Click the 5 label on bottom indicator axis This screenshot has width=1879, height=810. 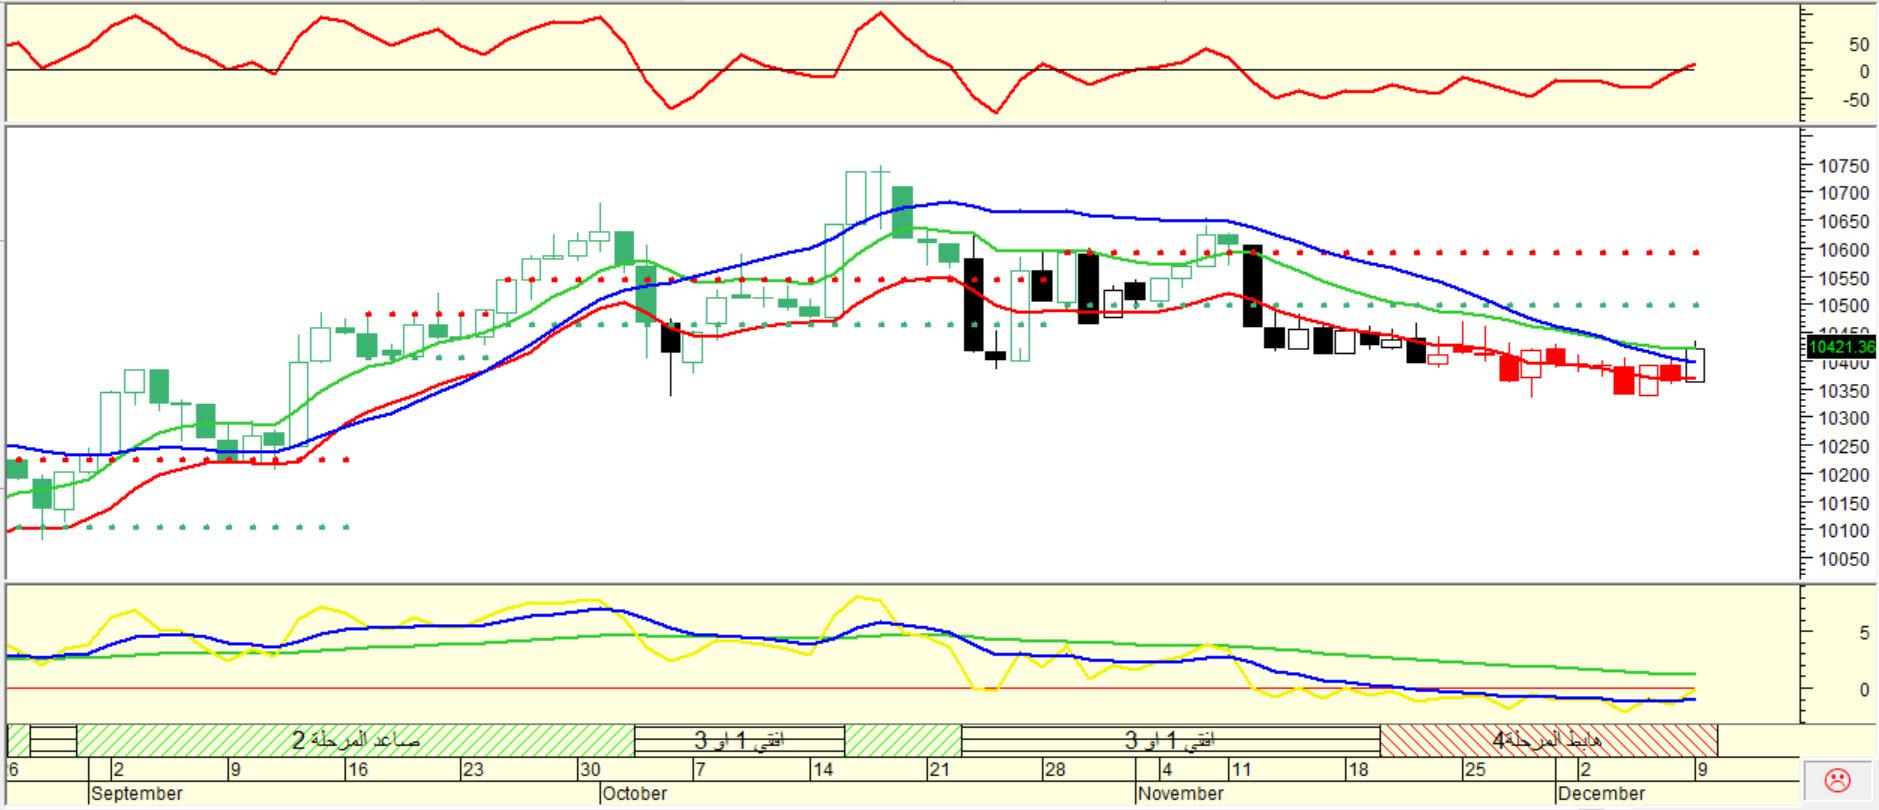coord(1863,633)
